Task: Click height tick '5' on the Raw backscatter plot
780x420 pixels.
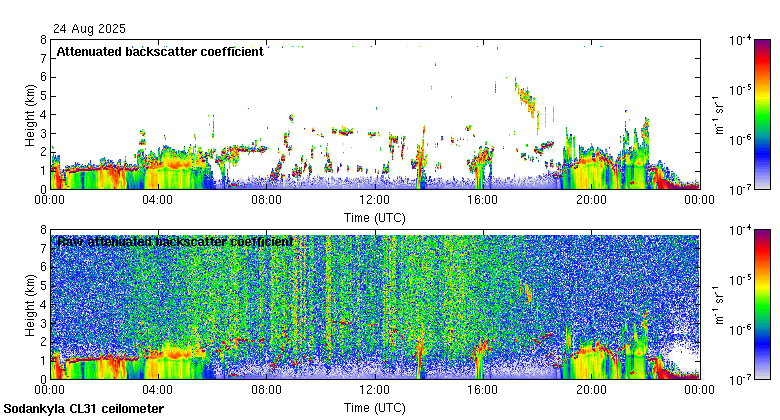Action: pyautogui.click(x=44, y=286)
